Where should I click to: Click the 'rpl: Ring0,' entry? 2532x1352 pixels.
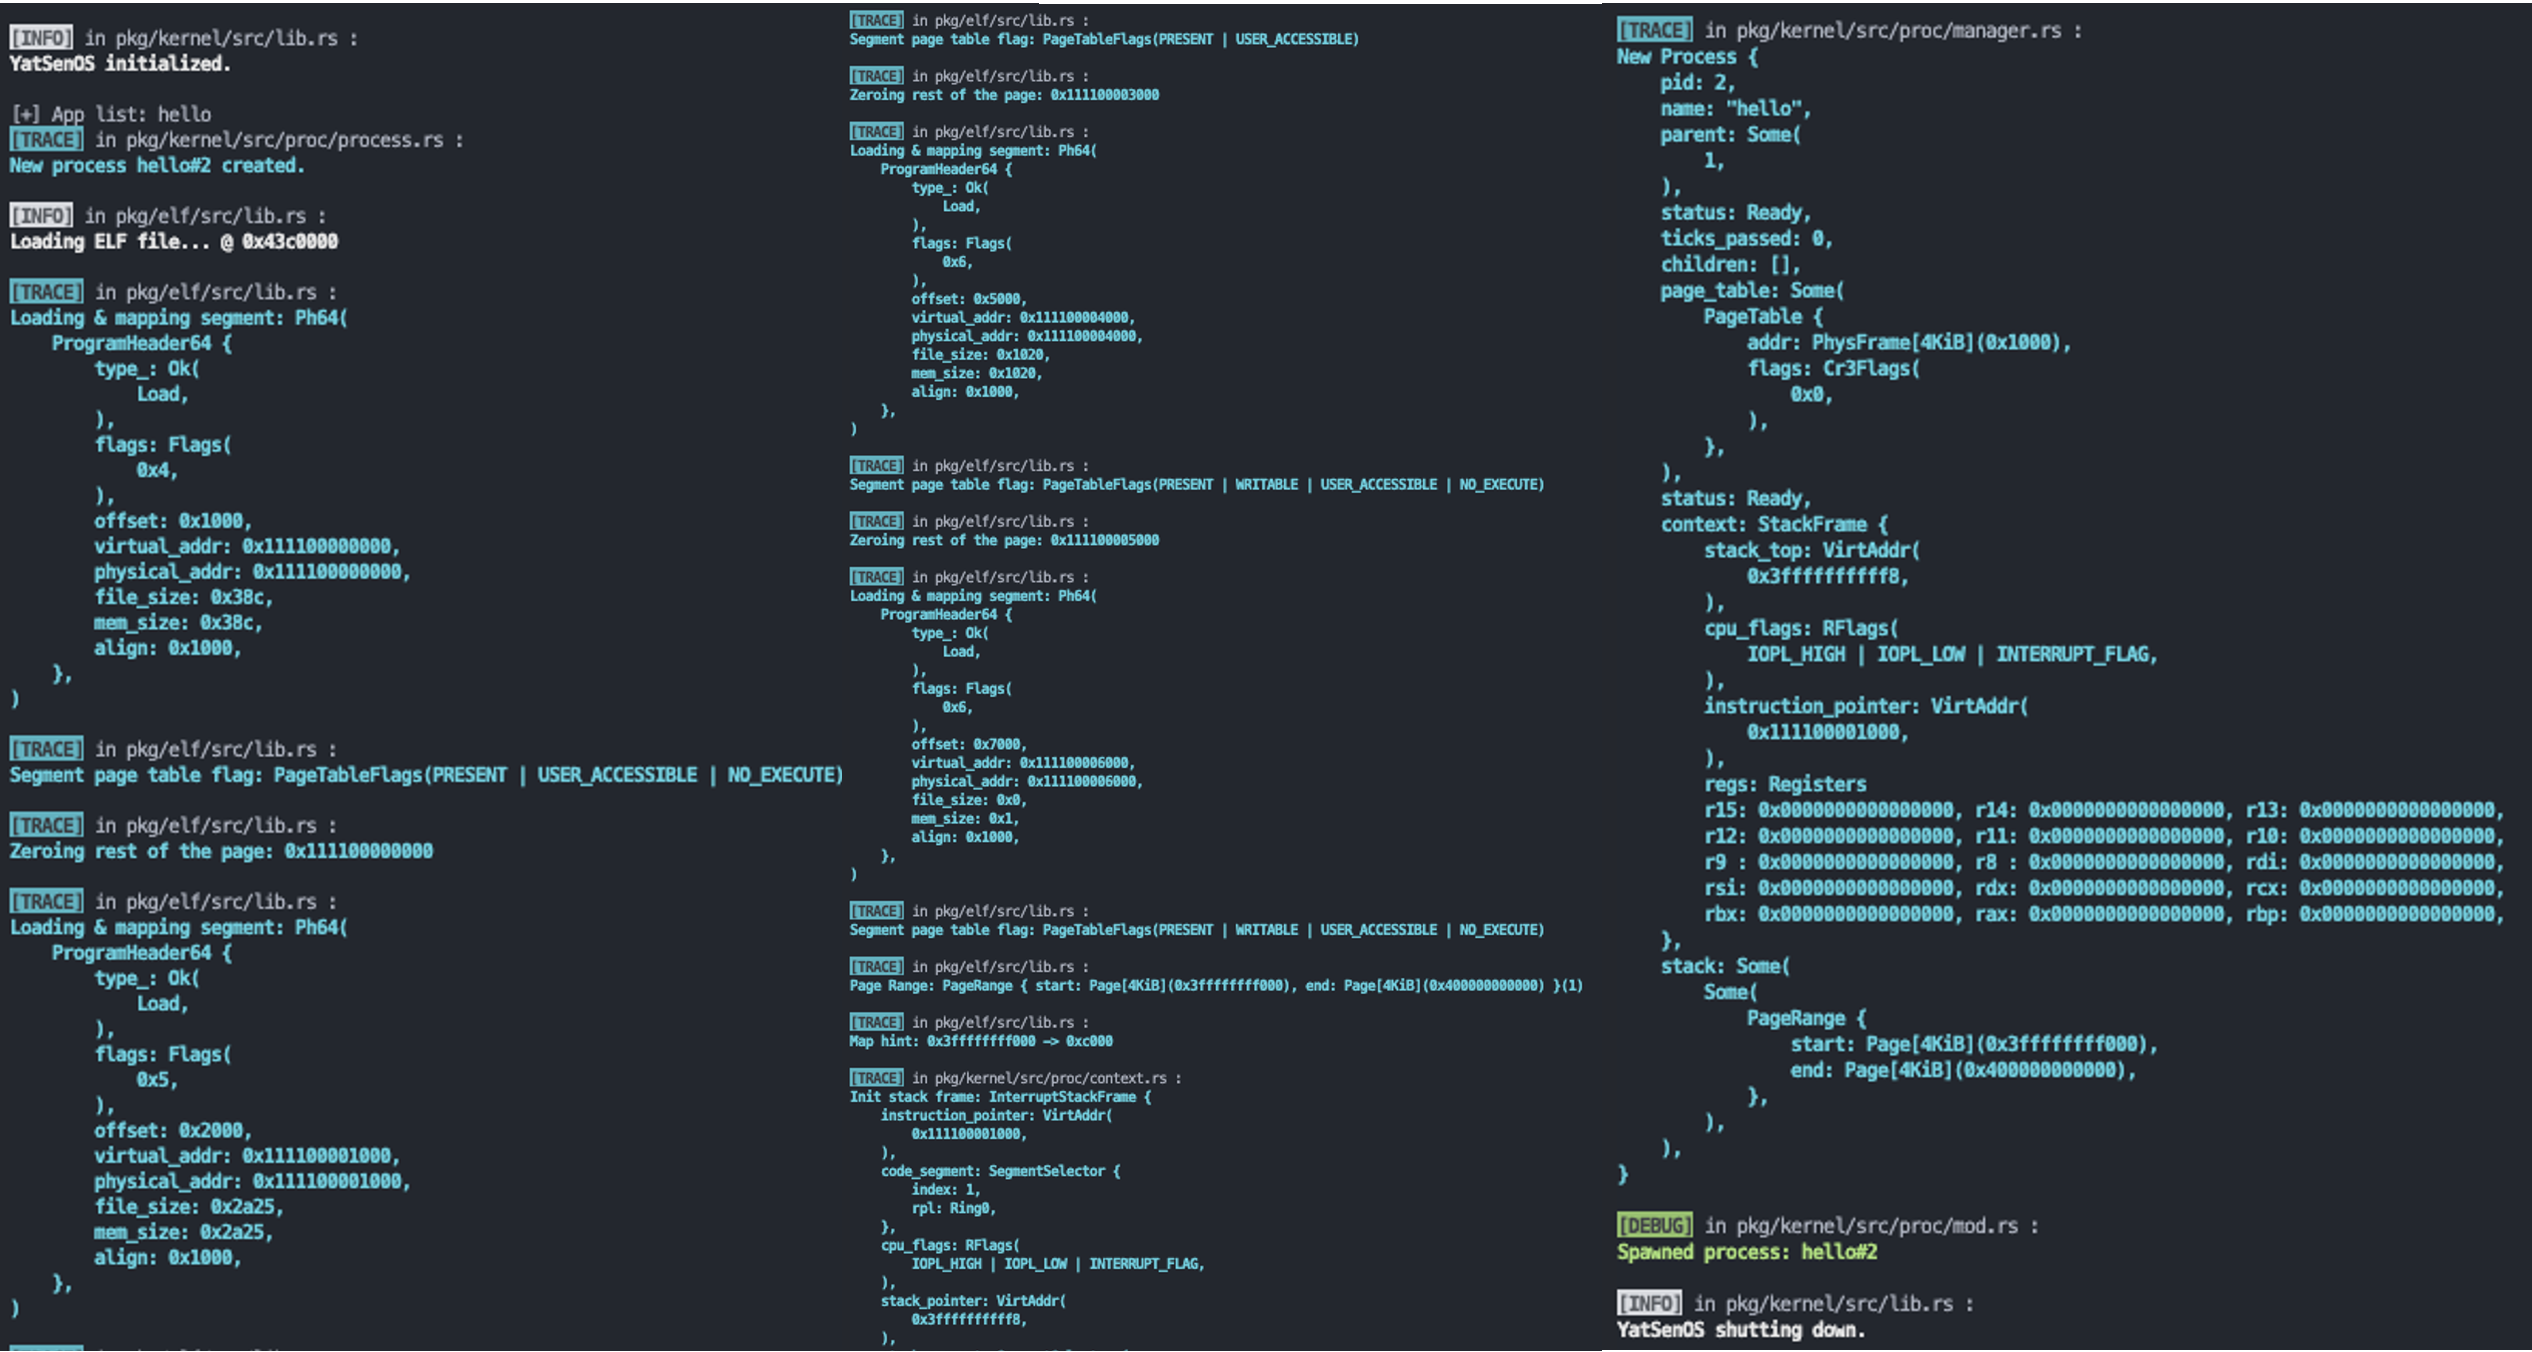pos(954,1208)
